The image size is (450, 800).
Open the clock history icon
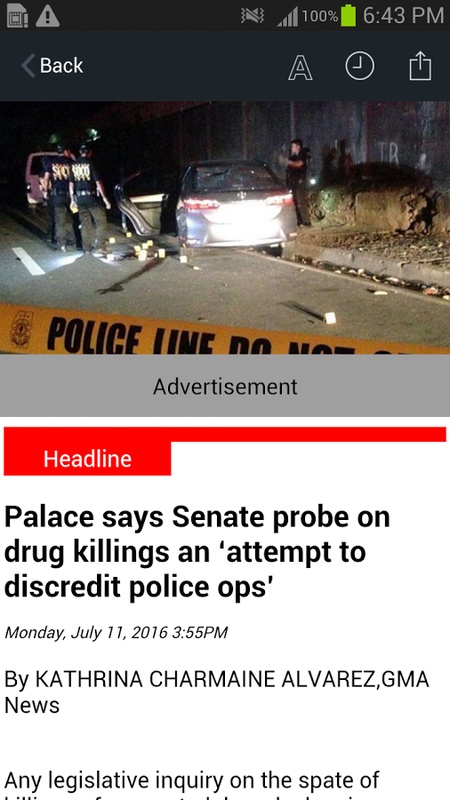click(x=360, y=66)
